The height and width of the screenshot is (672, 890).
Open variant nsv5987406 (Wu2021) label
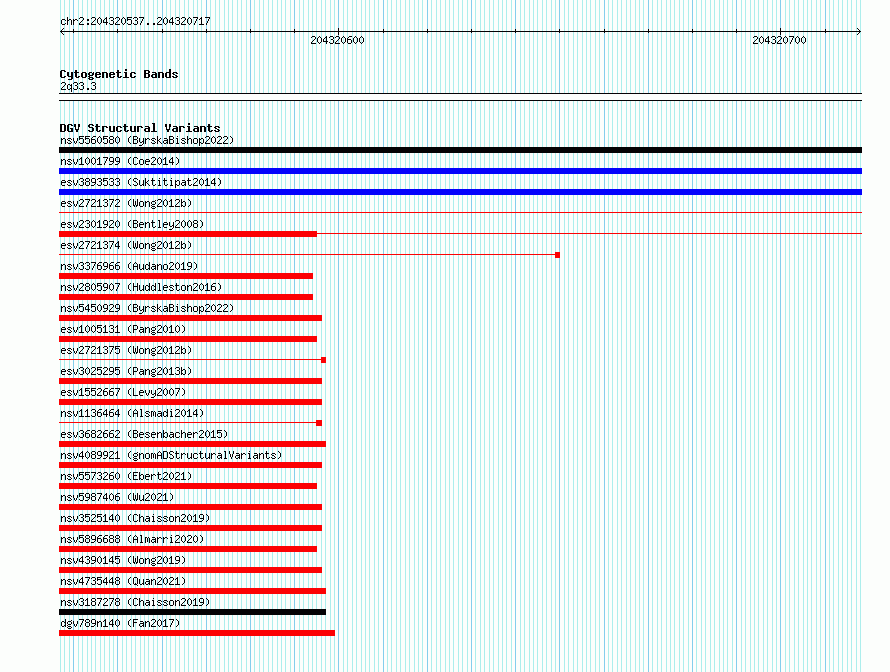[117, 497]
